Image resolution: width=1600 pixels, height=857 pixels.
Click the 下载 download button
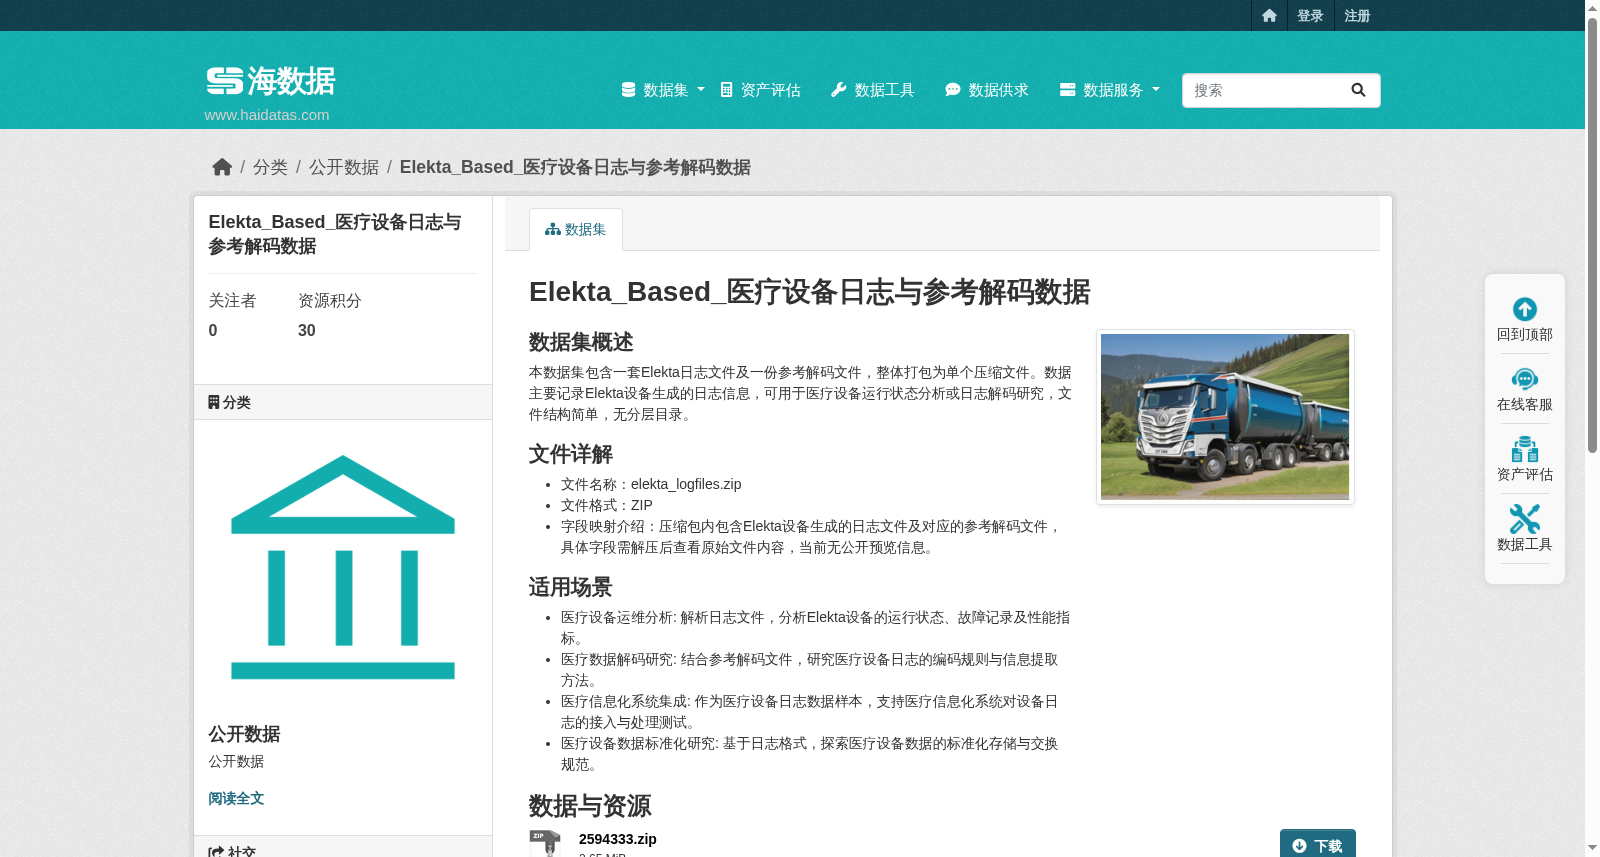coord(1317,844)
